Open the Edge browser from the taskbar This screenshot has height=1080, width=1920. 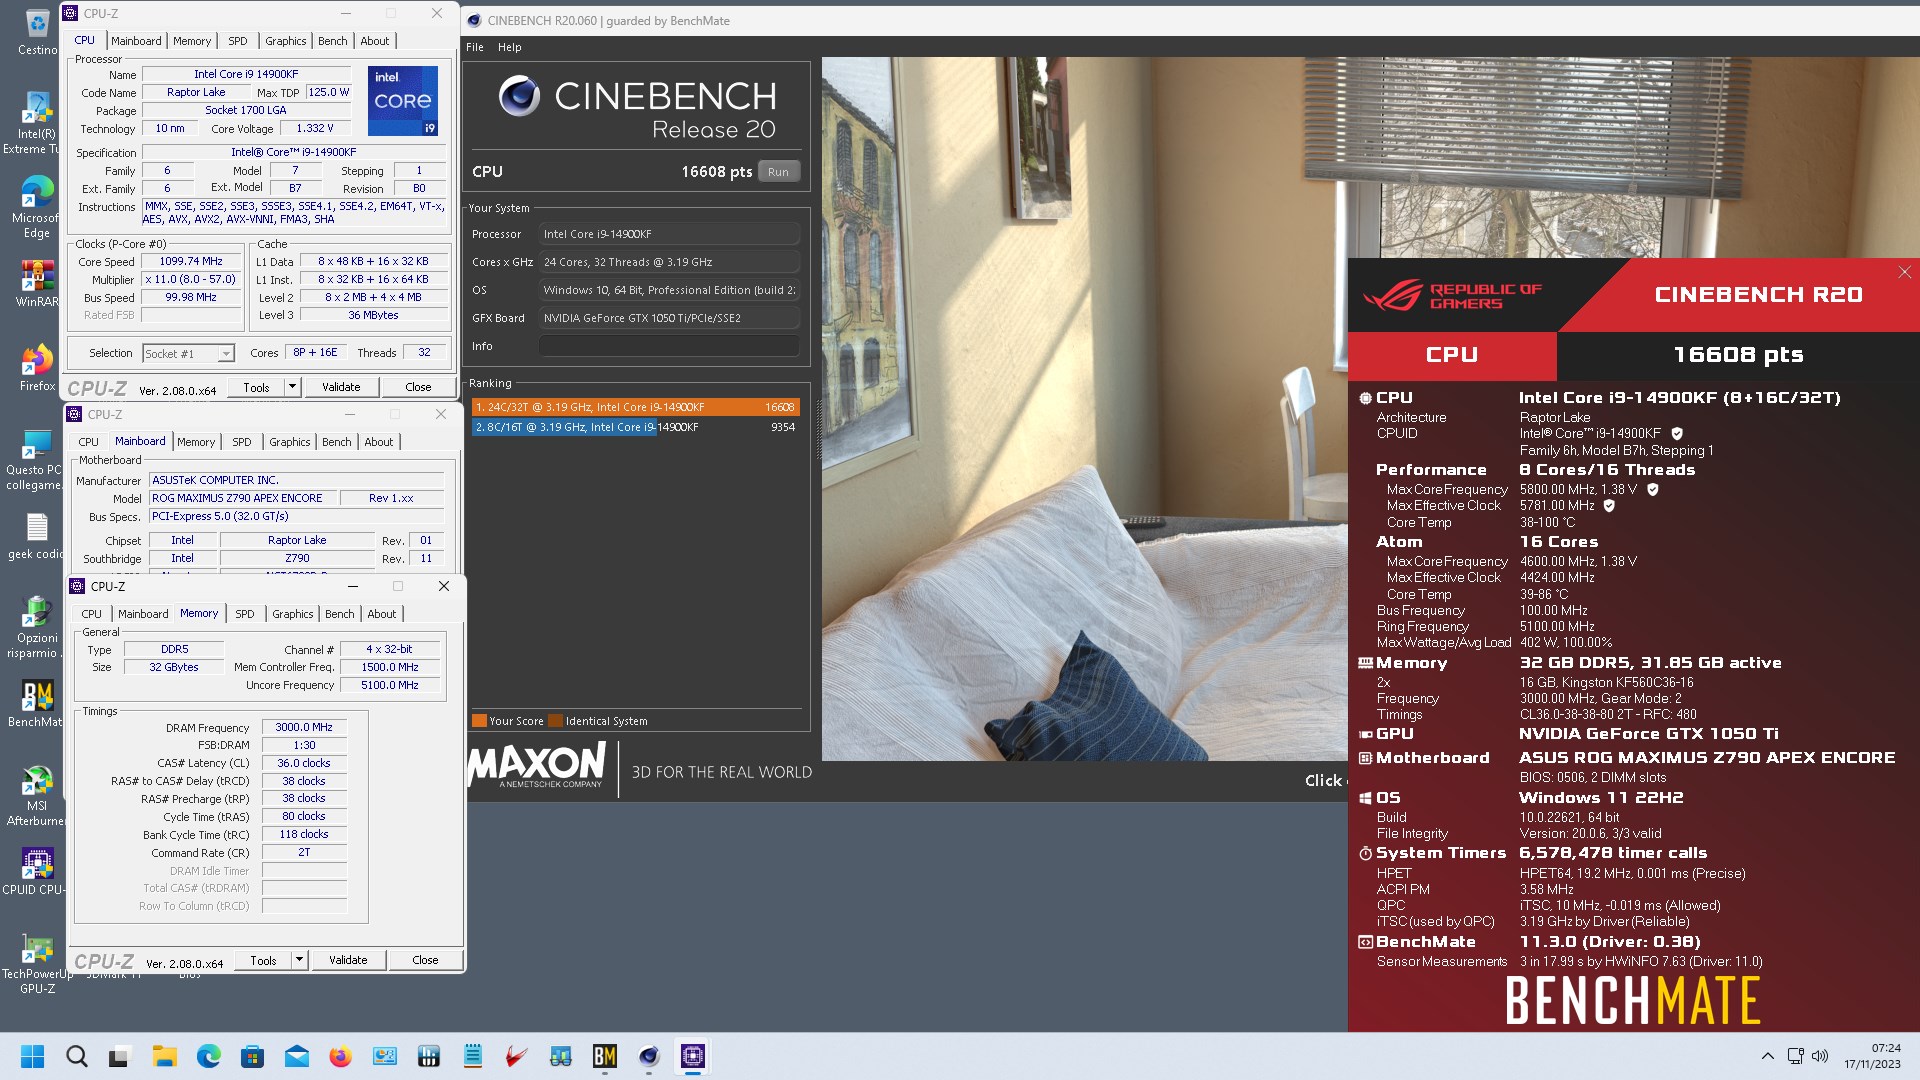pos(208,1056)
